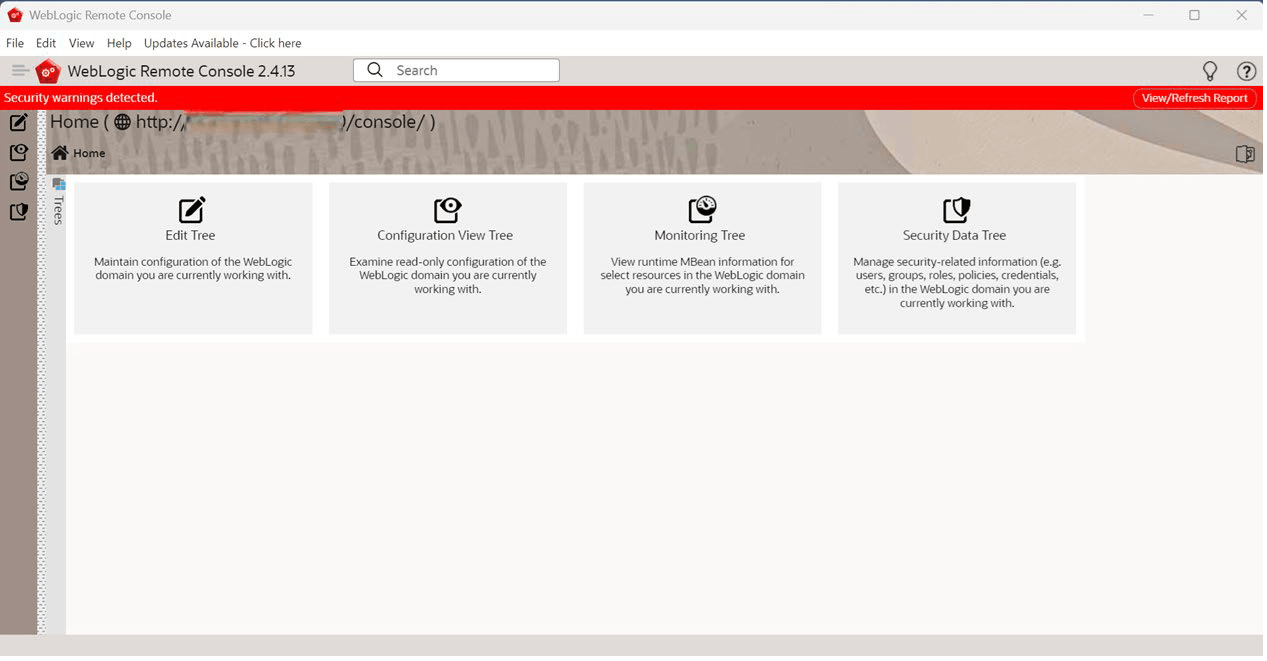Viewport: 1267px width, 661px height.
Task: Close the WebLogic Remote Console window
Action: 1242,15
